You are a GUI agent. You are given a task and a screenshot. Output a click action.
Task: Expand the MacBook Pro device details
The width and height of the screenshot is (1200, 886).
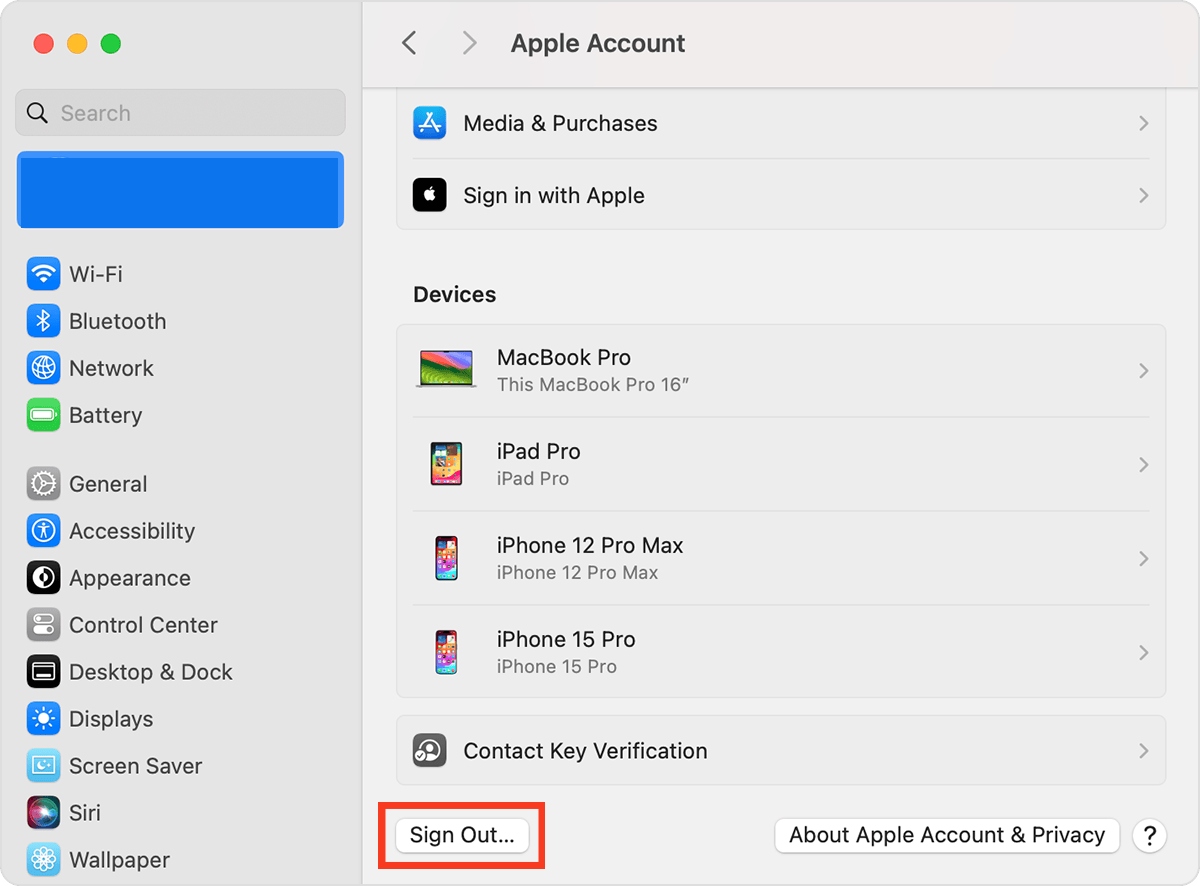pyautogui.click(x=780, y=370)
